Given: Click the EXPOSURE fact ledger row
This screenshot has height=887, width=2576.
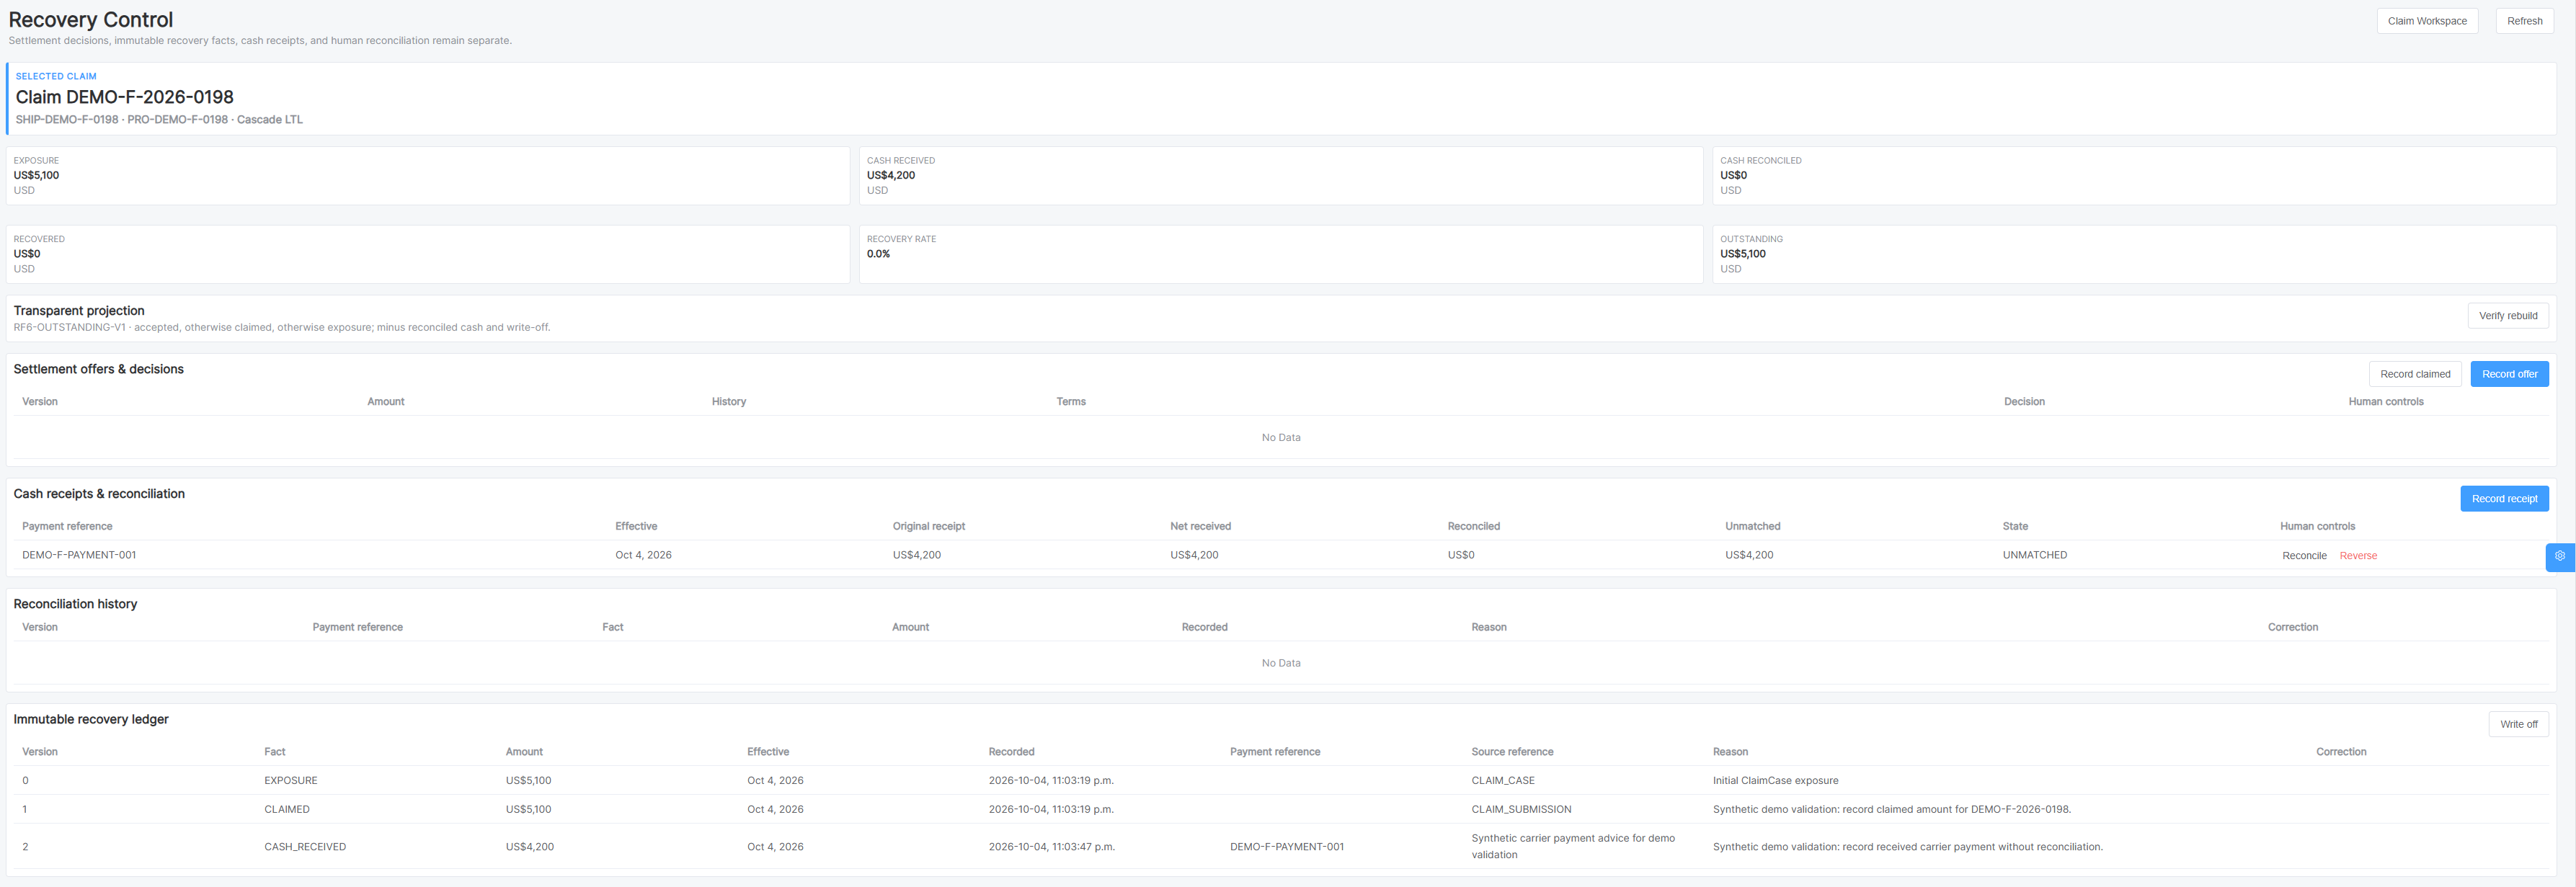Looking at the screenshot, I should [1281, 781].
